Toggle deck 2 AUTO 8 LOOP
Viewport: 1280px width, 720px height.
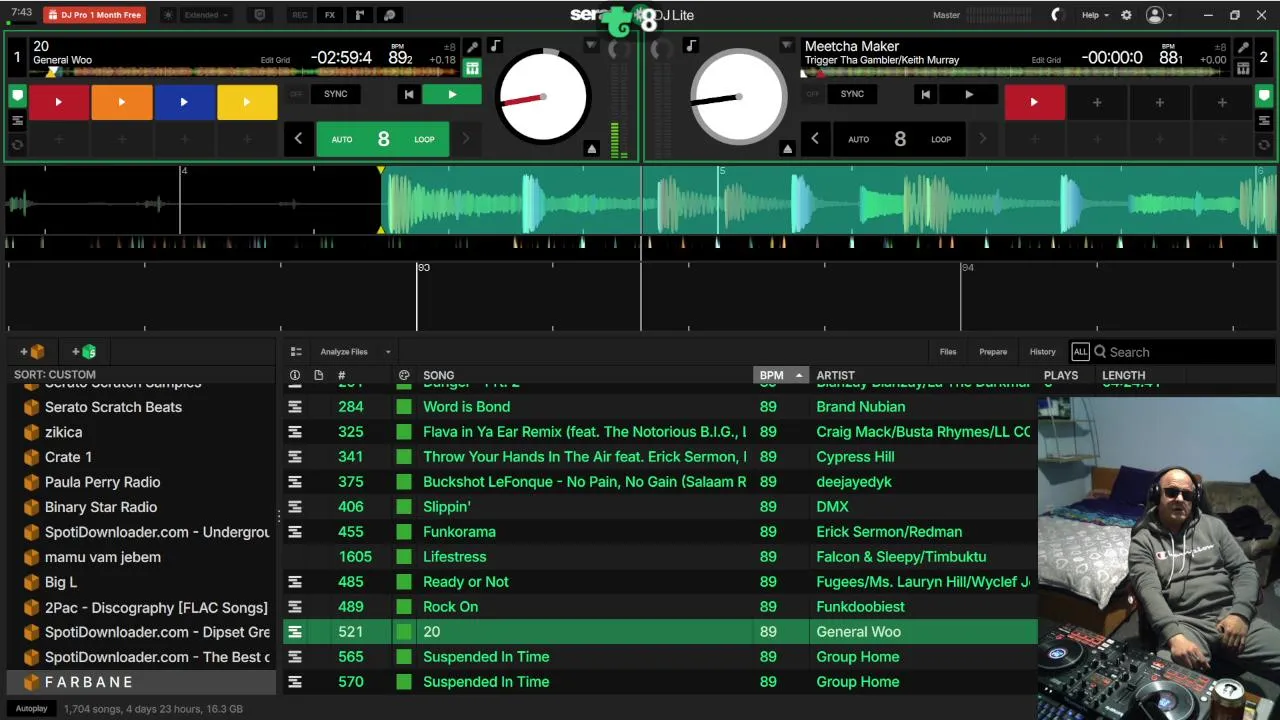(899, 139)
